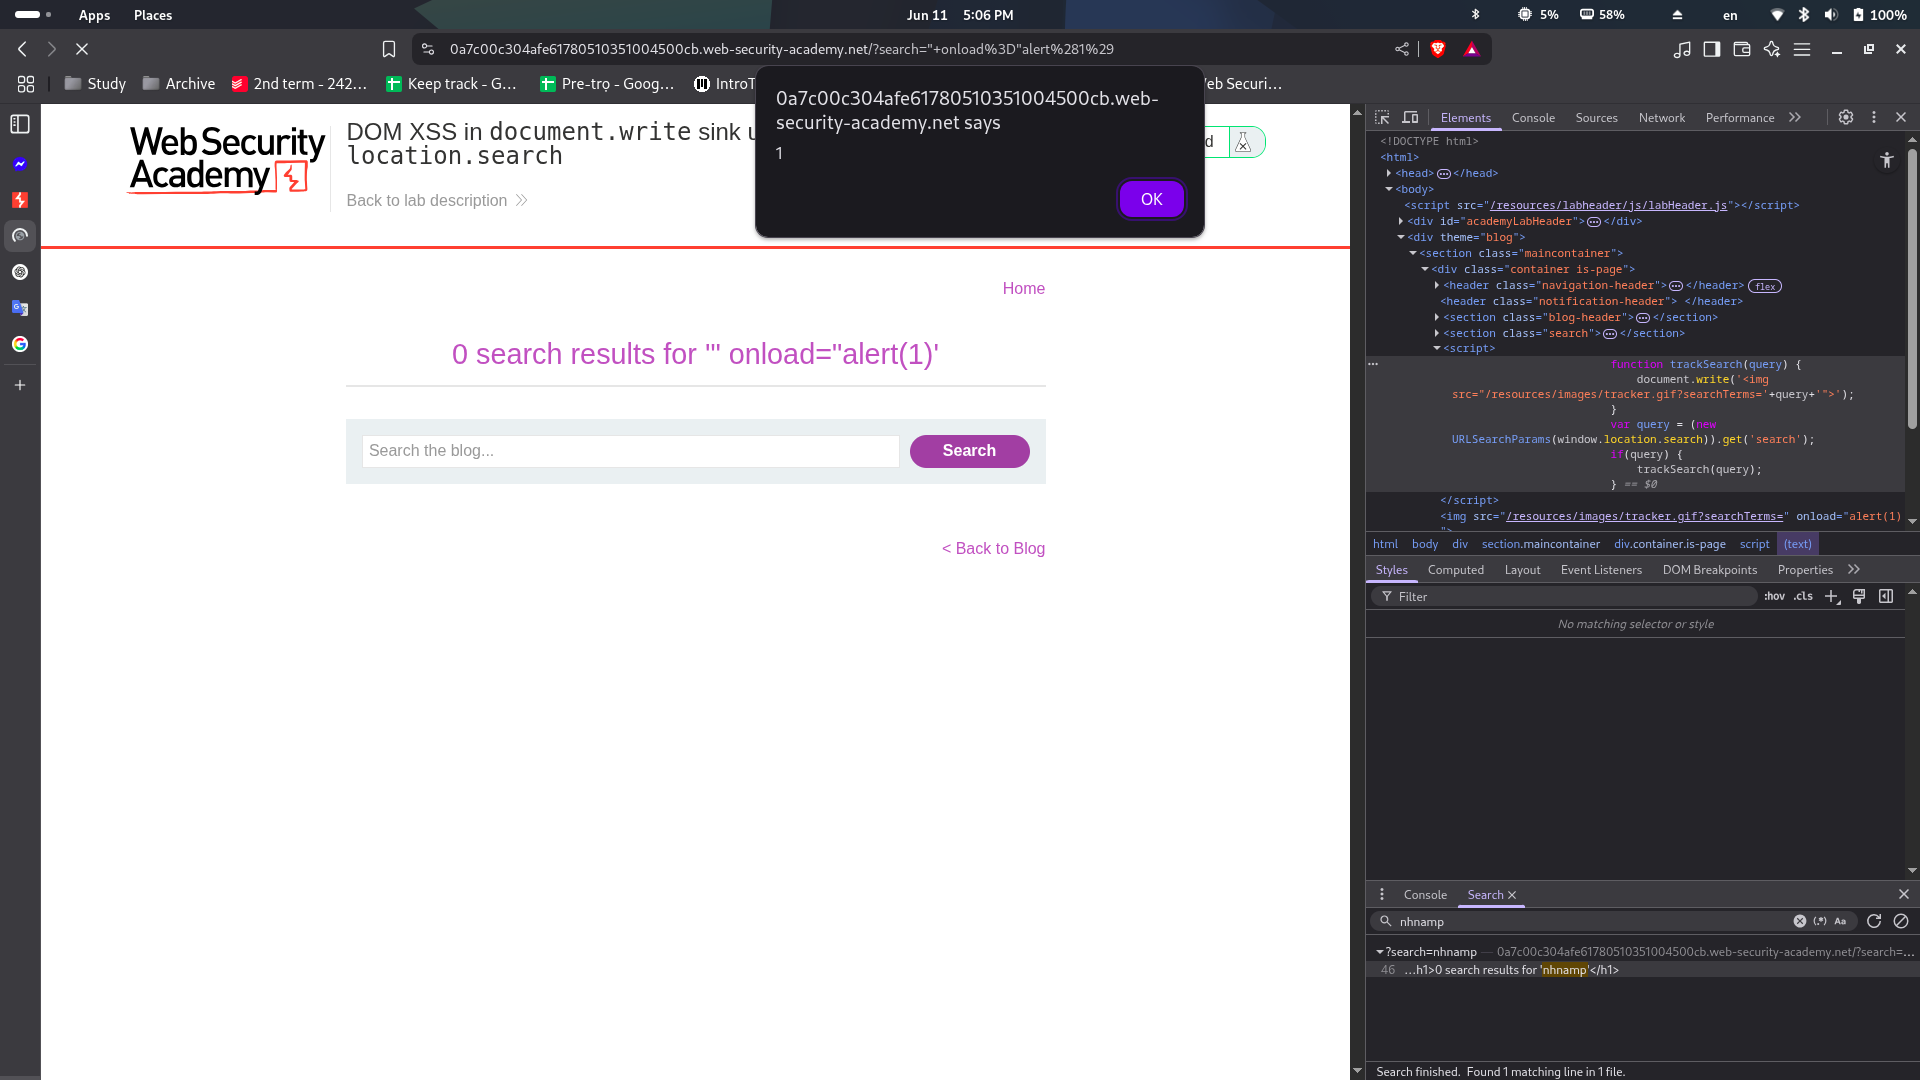
Task: Open Leo AI sparkle icon
Action: tap(1772, 49)
